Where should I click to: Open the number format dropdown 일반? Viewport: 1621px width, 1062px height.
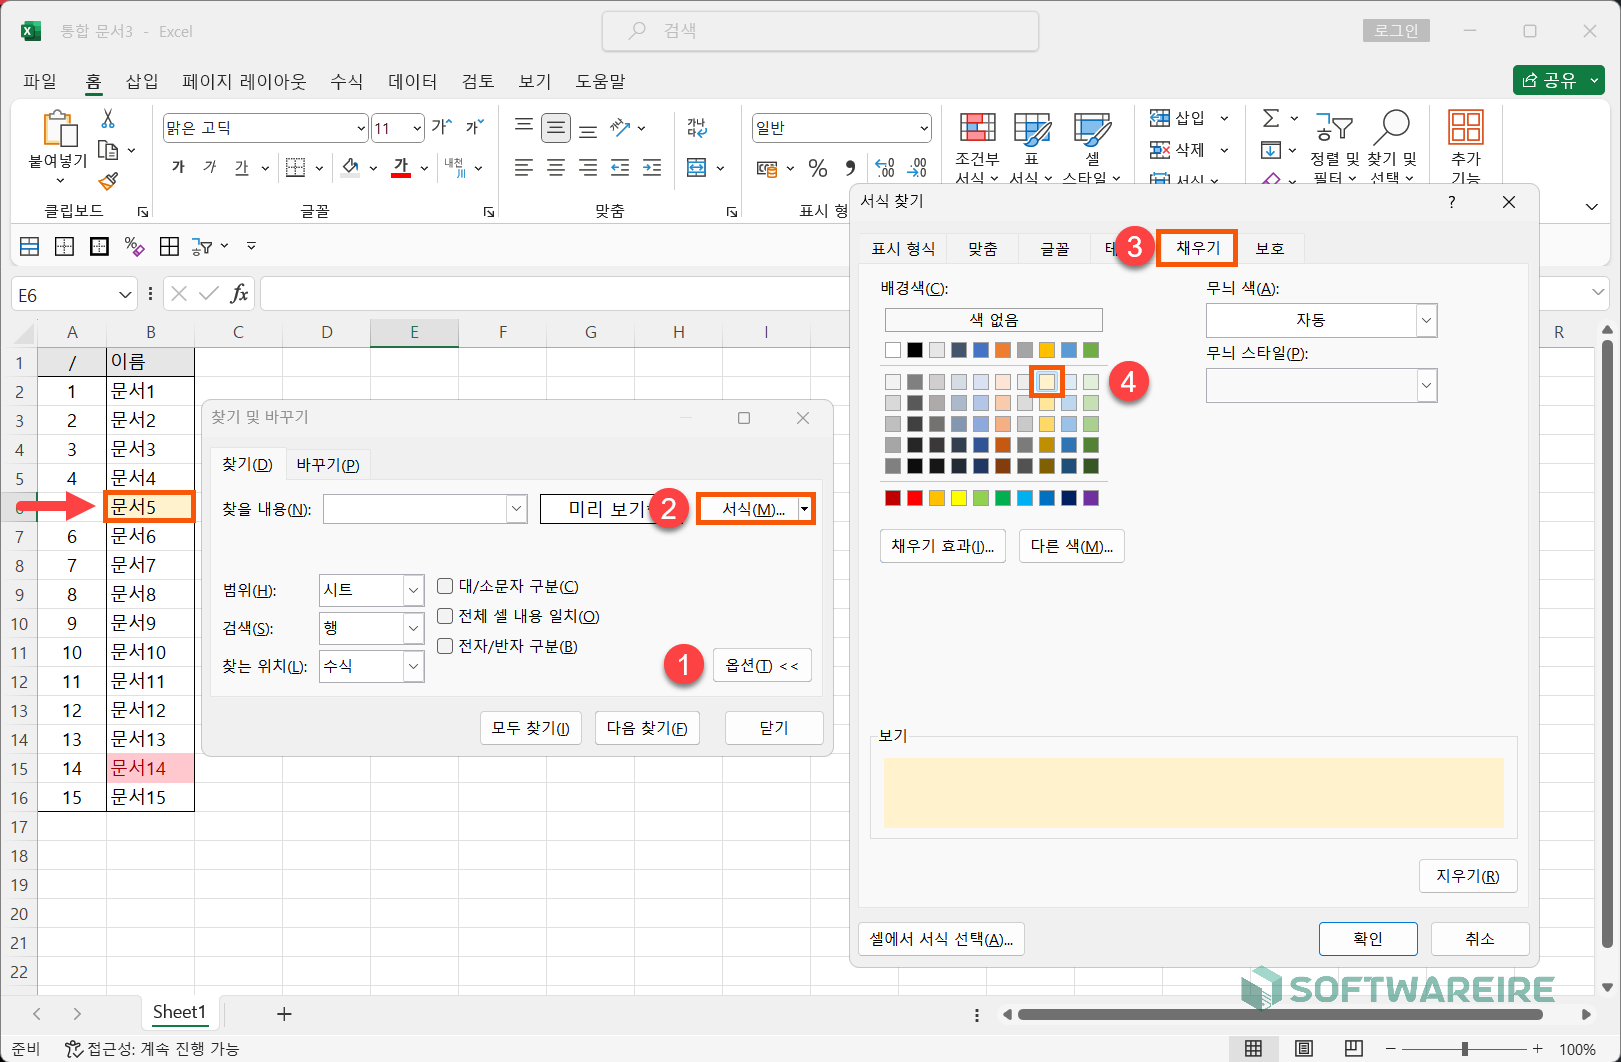[924, 128]
